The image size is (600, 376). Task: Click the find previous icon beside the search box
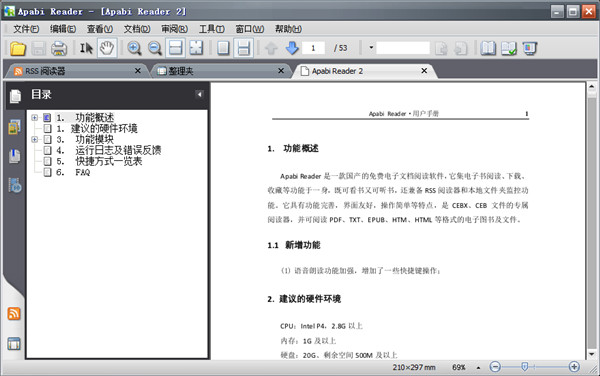tap(441, 48)
